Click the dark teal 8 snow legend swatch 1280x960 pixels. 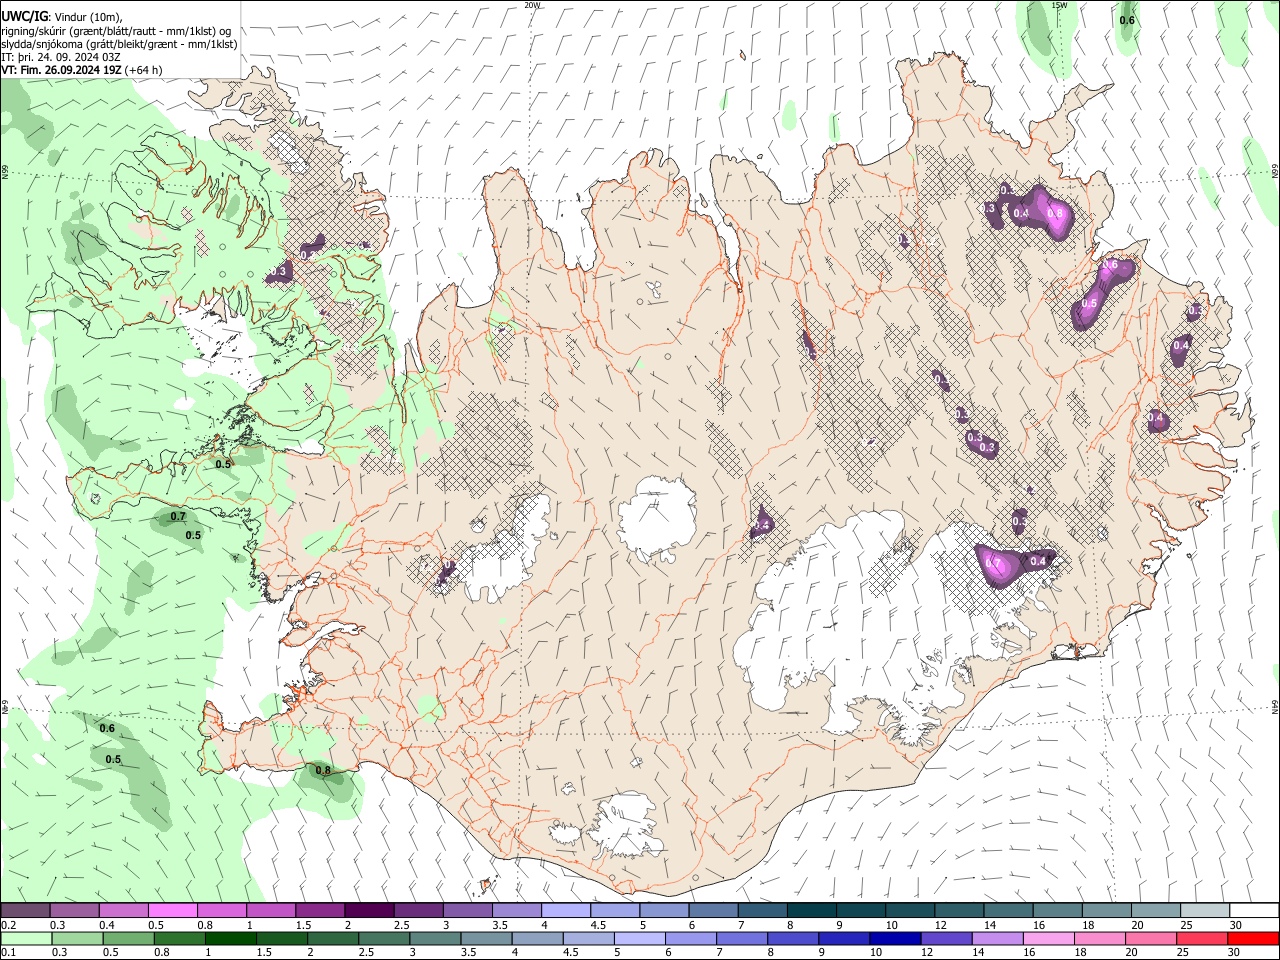click(x=811, y=911)
